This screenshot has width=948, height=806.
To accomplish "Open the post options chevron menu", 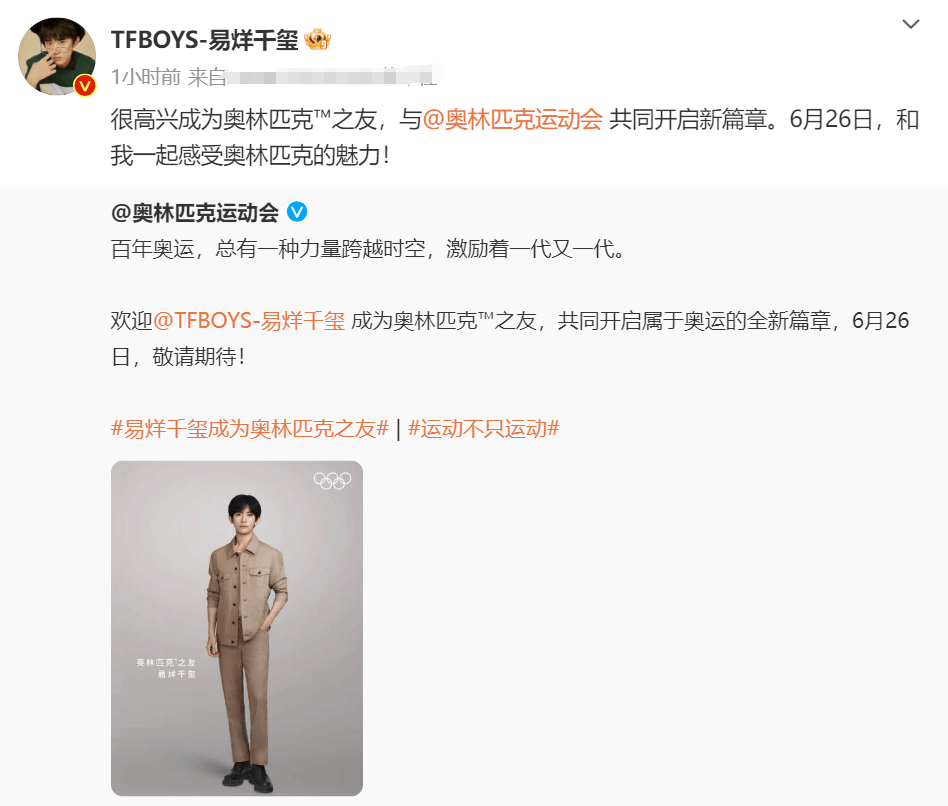I will (911, 24).
